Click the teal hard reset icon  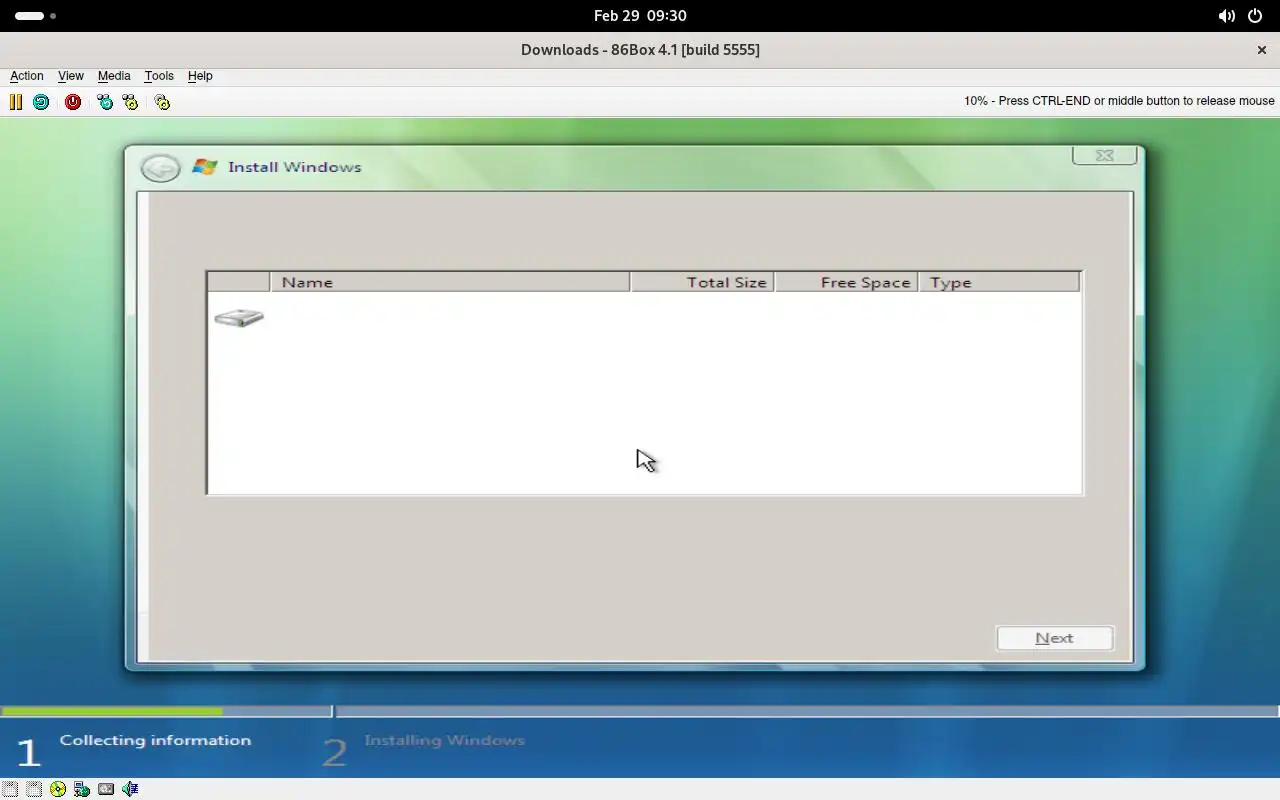[41, 102]
